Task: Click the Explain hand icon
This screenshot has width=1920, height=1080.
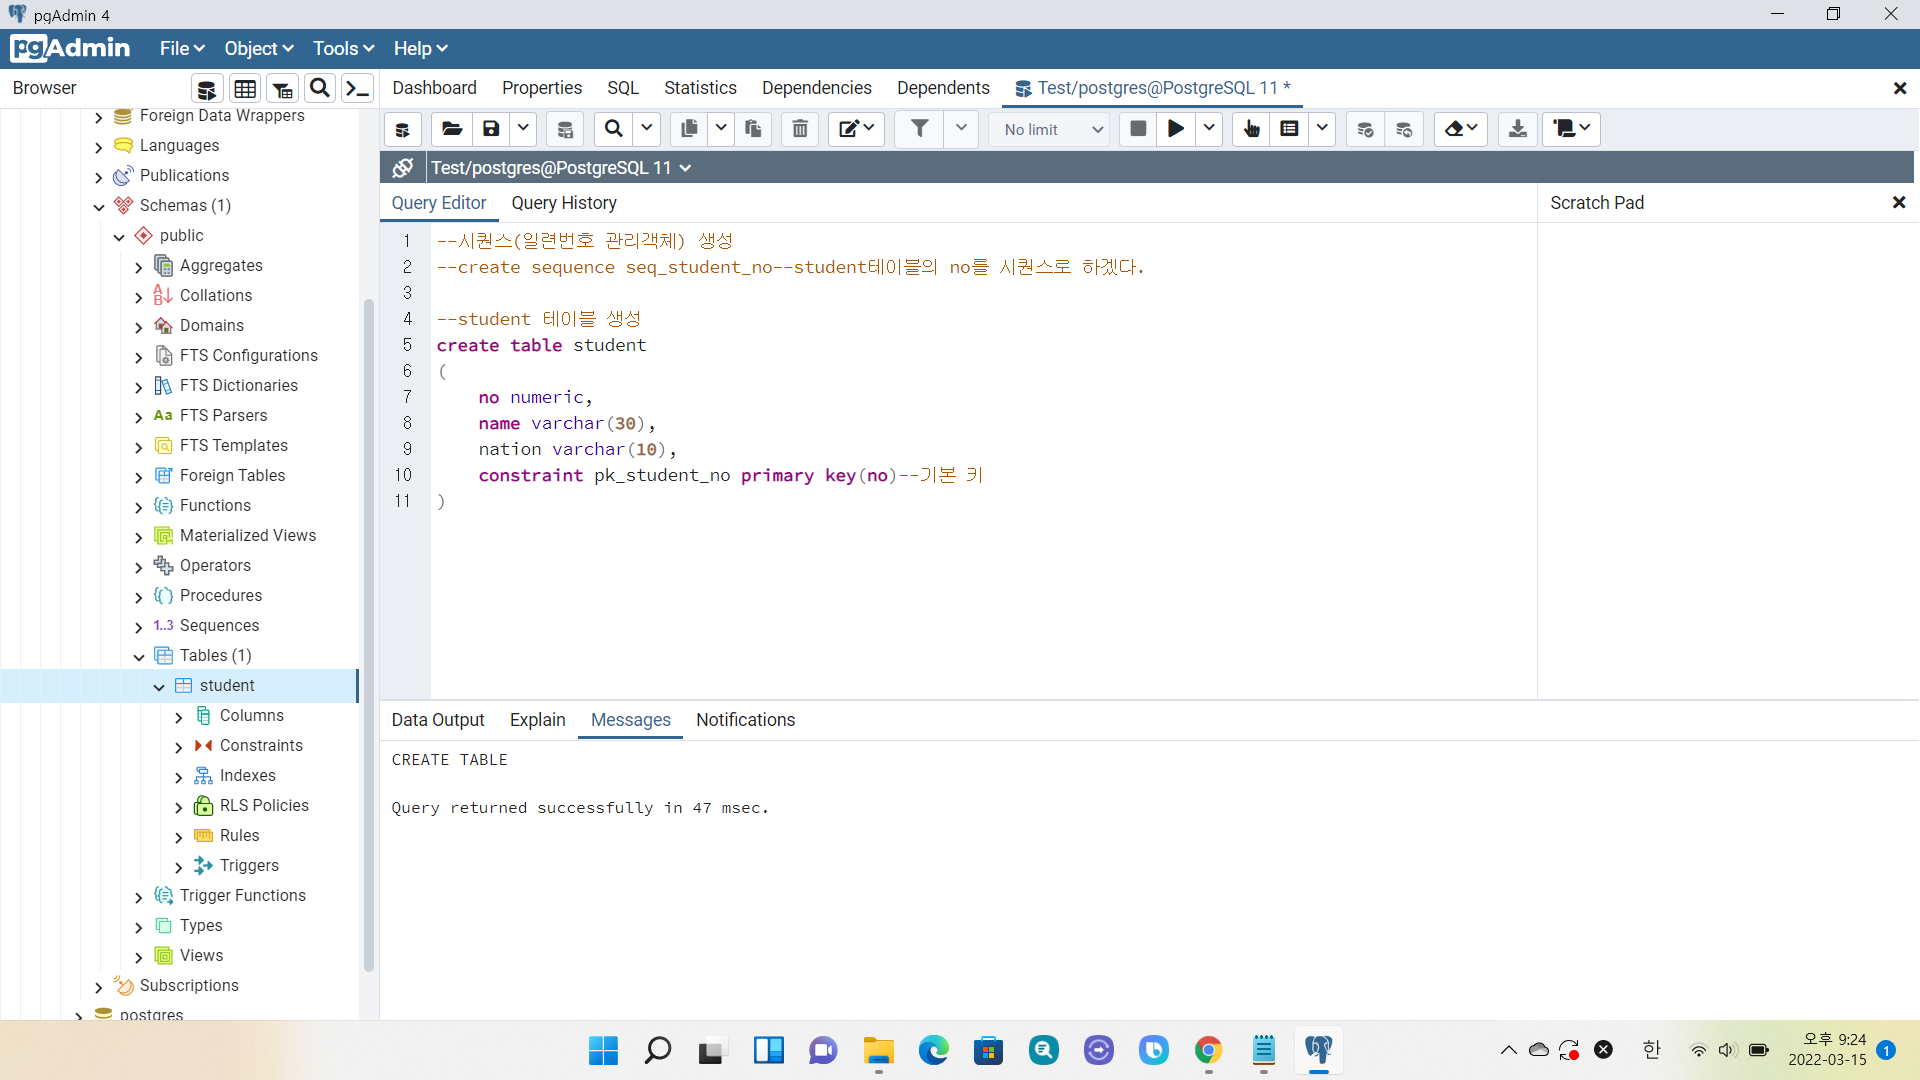Action: point(1251,129)
